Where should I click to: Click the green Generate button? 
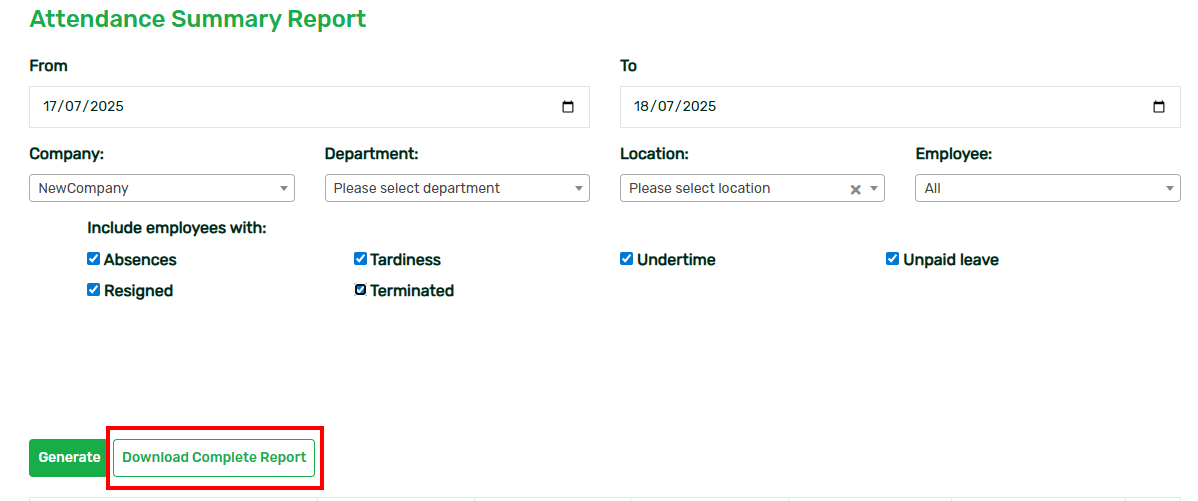click(x=69, y=457)
